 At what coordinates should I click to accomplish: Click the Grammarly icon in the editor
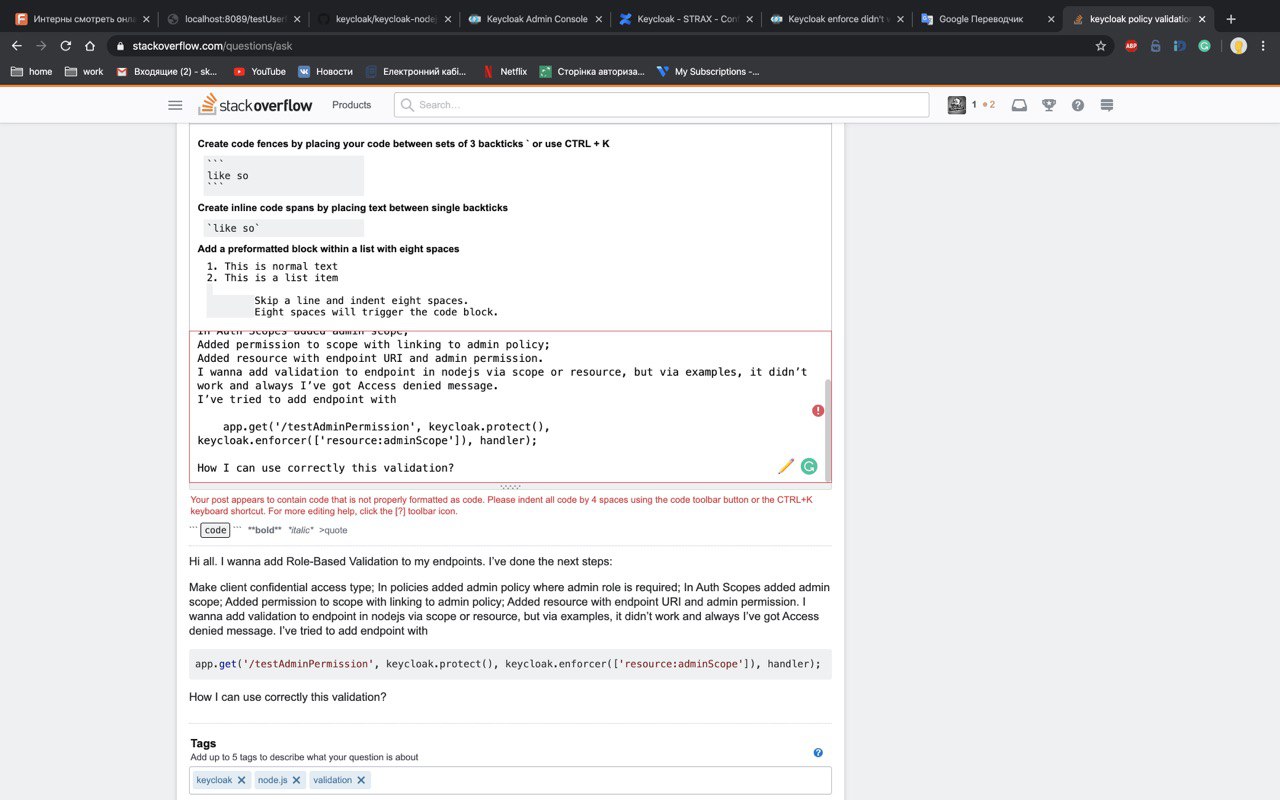pos(809,466)
